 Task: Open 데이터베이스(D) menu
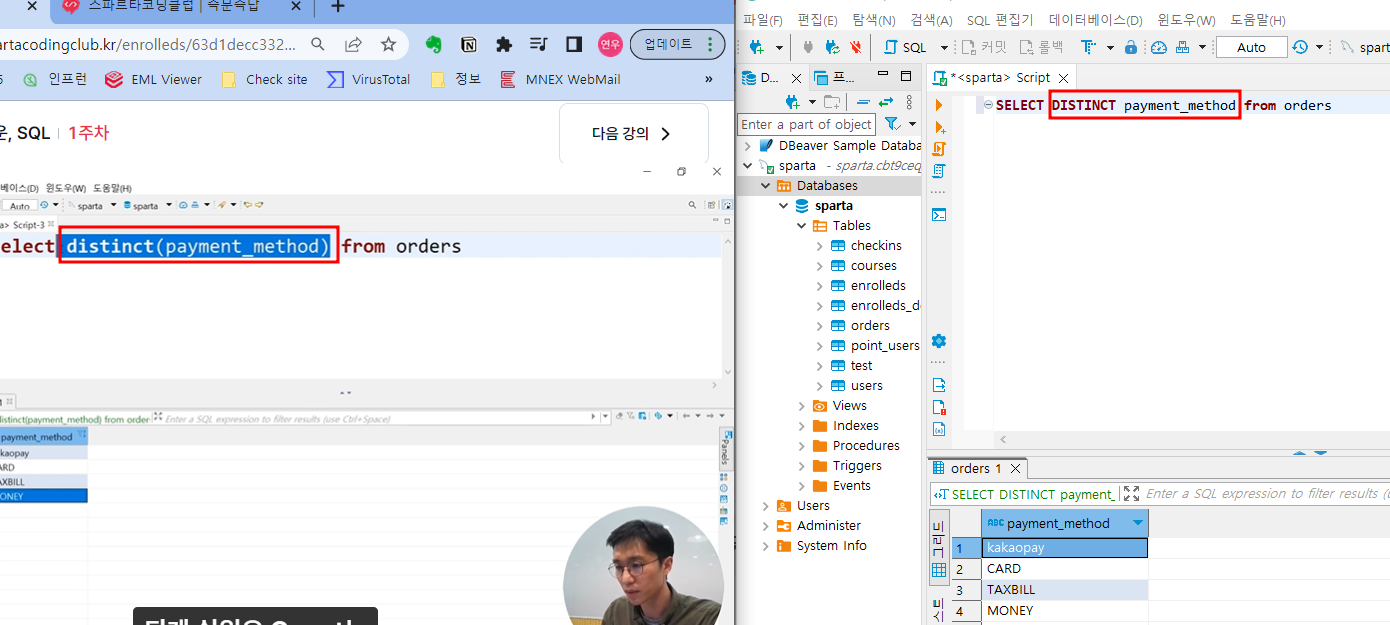(1095, 20)
